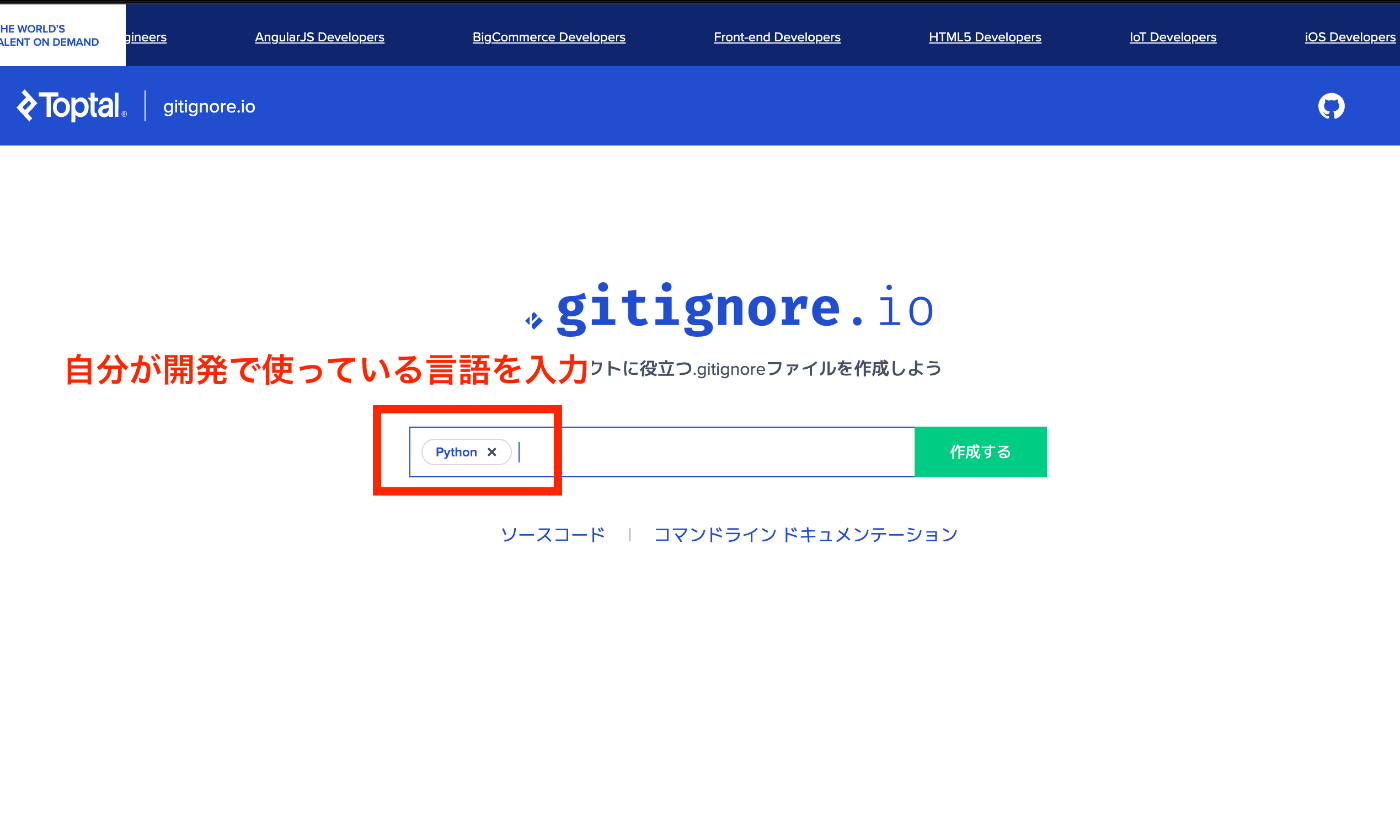Click the large gitignore.io logo

coord(730,308)
